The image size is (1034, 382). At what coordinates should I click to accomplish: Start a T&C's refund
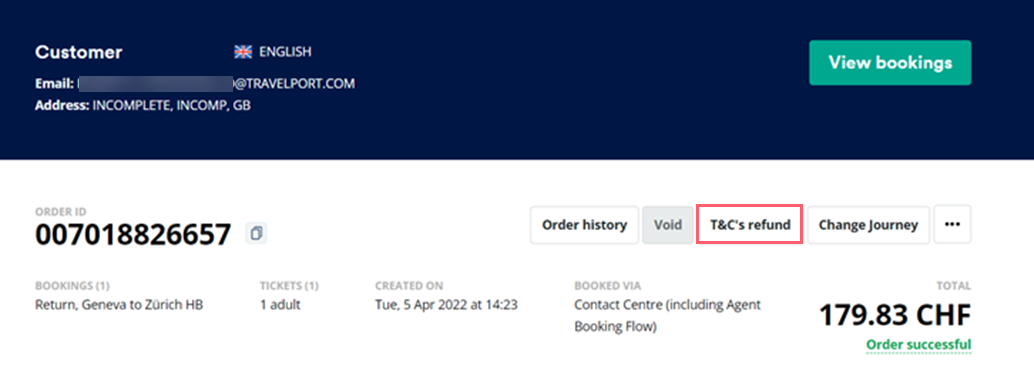750,225
